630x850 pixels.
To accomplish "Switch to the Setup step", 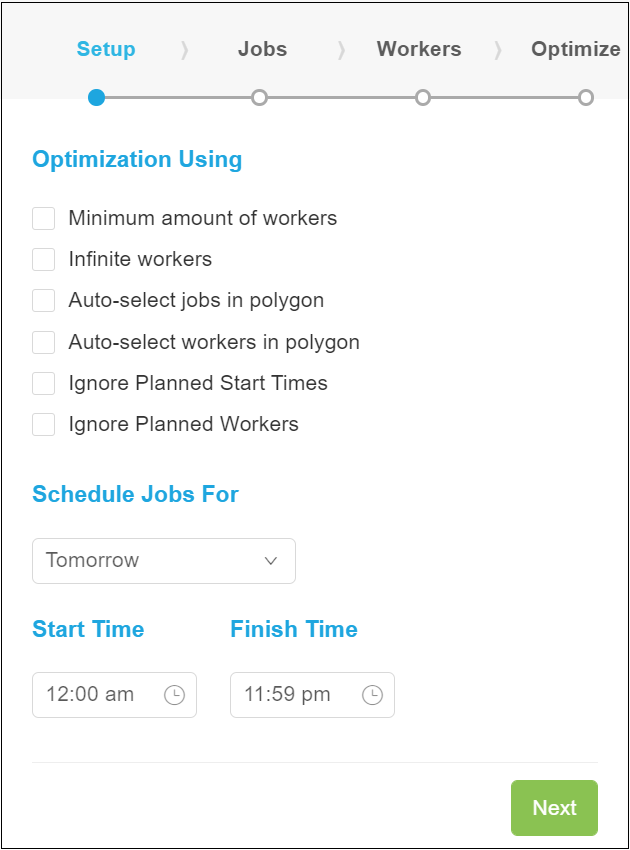I will (x=106, y=48).
